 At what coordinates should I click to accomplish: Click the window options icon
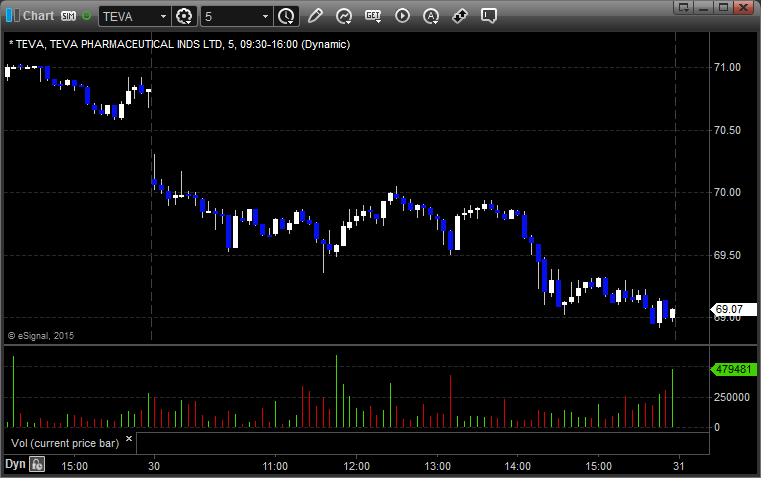pos(683,7)
